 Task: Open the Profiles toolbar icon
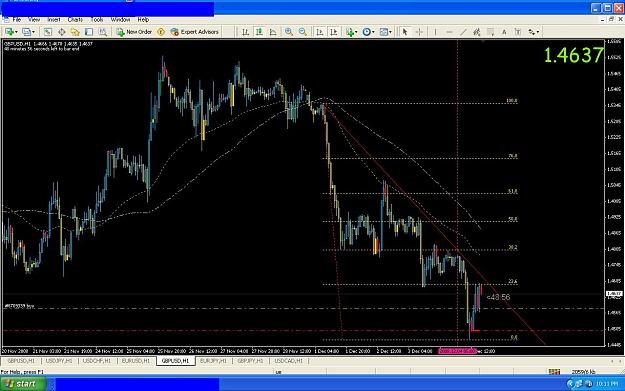26,32
